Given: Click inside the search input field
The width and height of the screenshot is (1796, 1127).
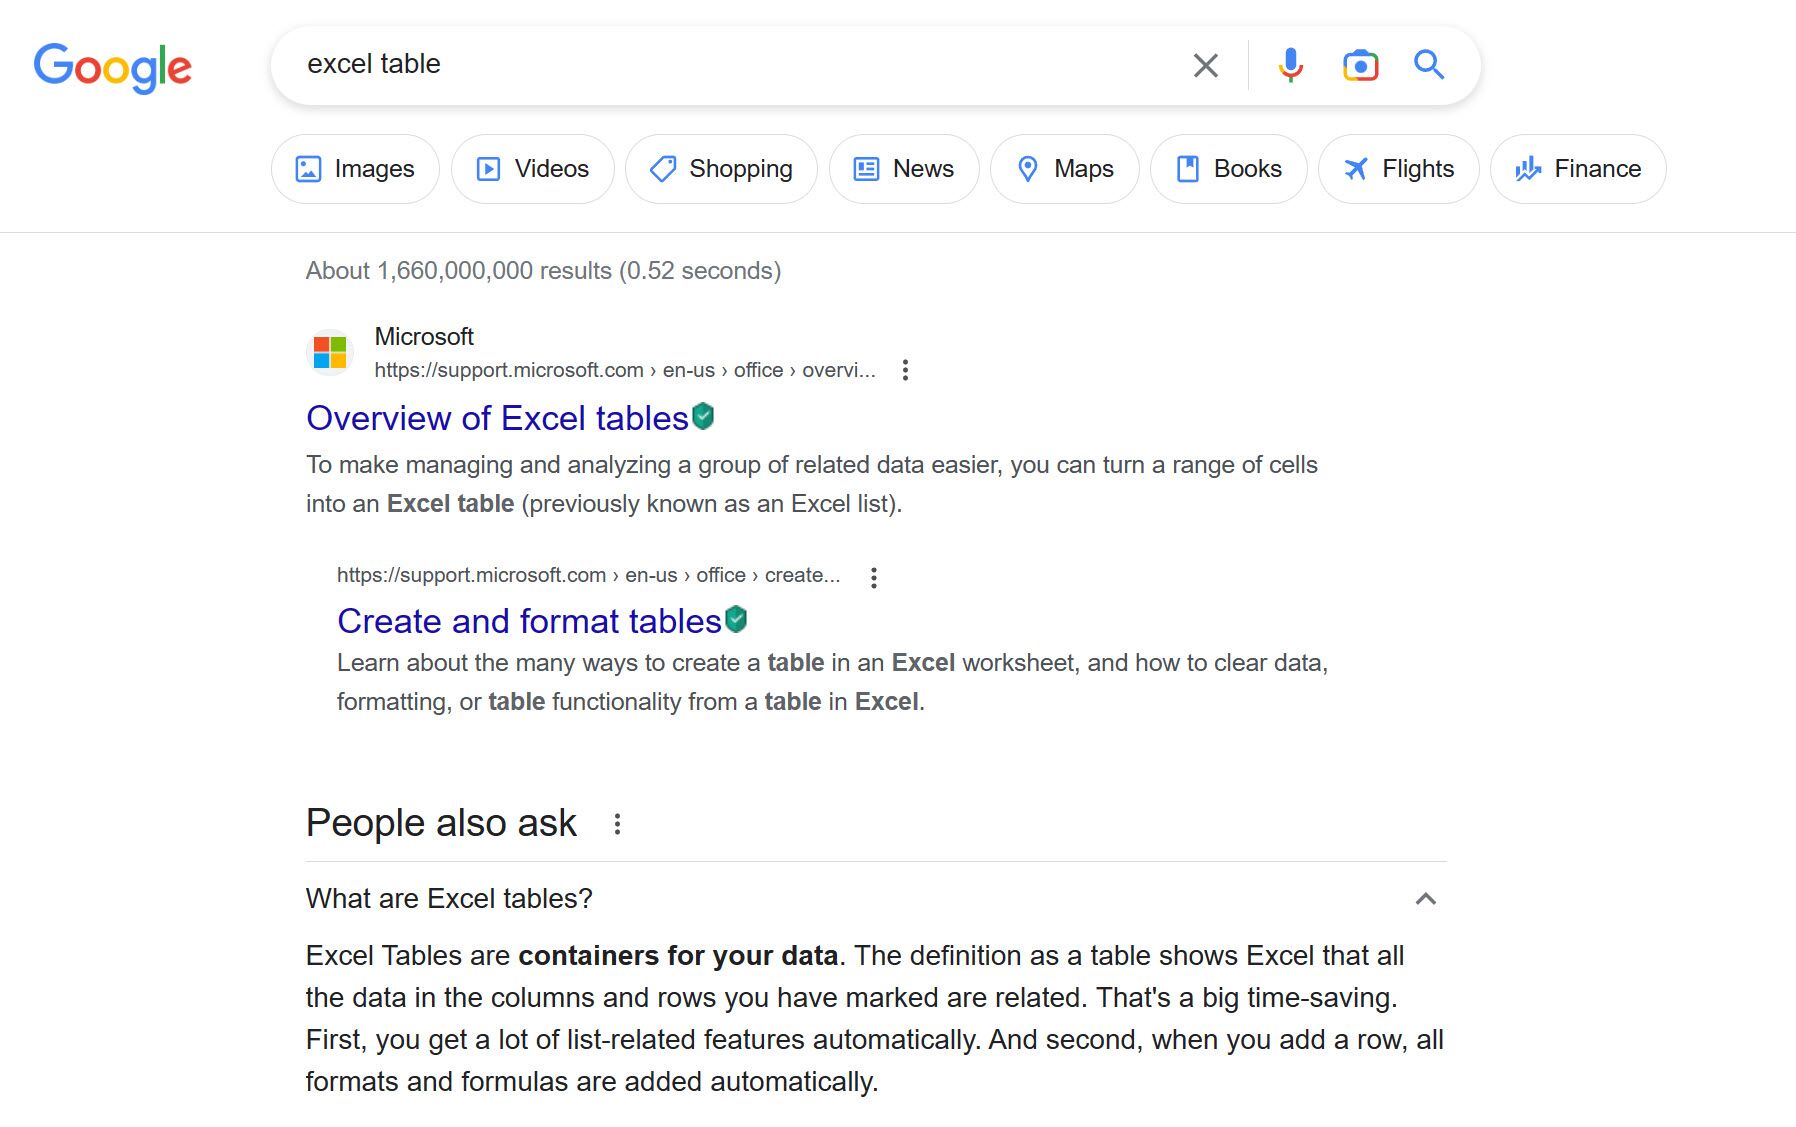Looking at the screenshot, I should [700, 64].
